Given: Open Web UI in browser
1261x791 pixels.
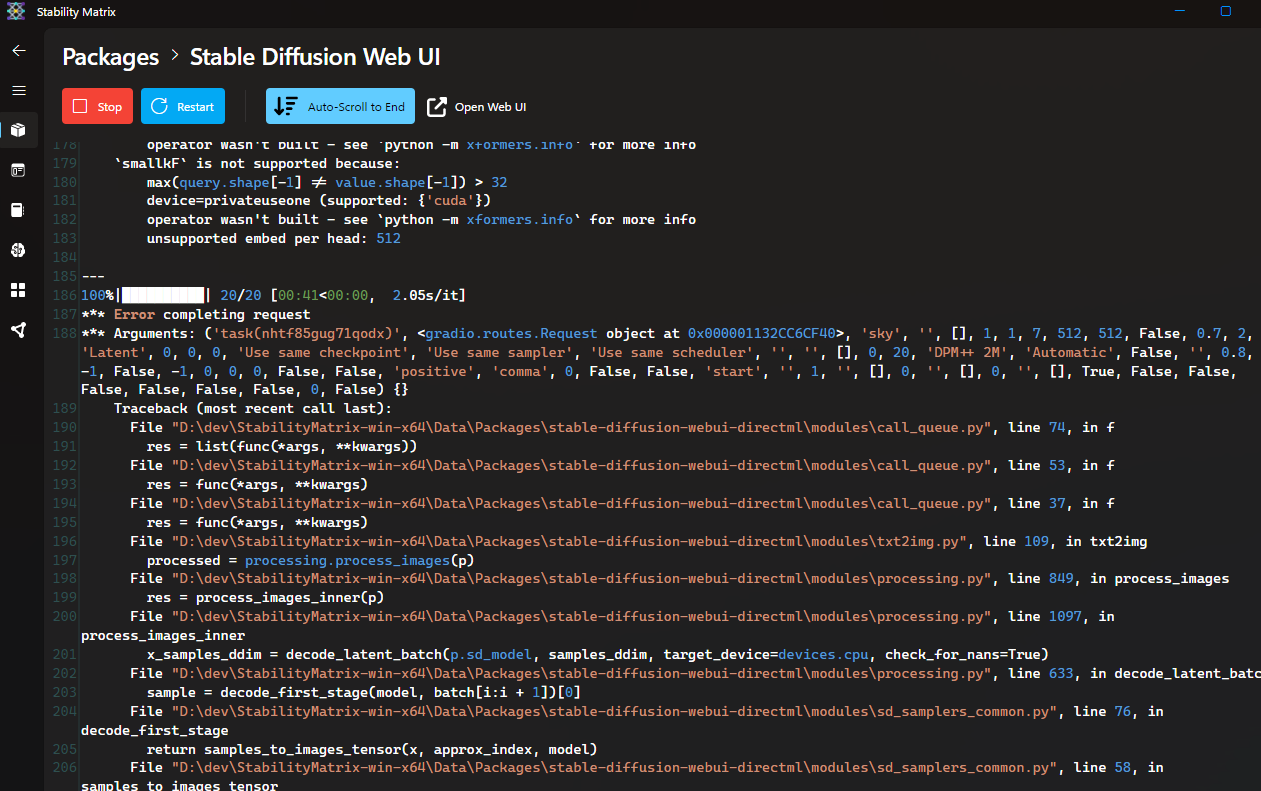Looking at the screenshot, I should point(477,107).
